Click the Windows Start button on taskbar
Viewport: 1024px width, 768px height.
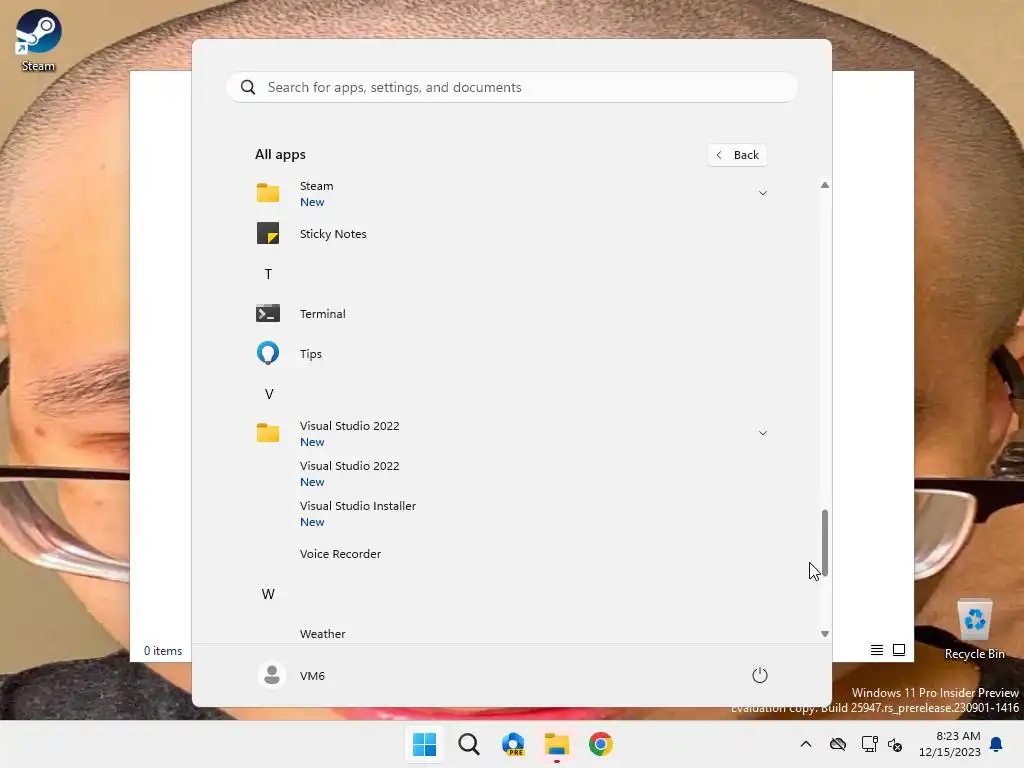click(x=424, y=744)
